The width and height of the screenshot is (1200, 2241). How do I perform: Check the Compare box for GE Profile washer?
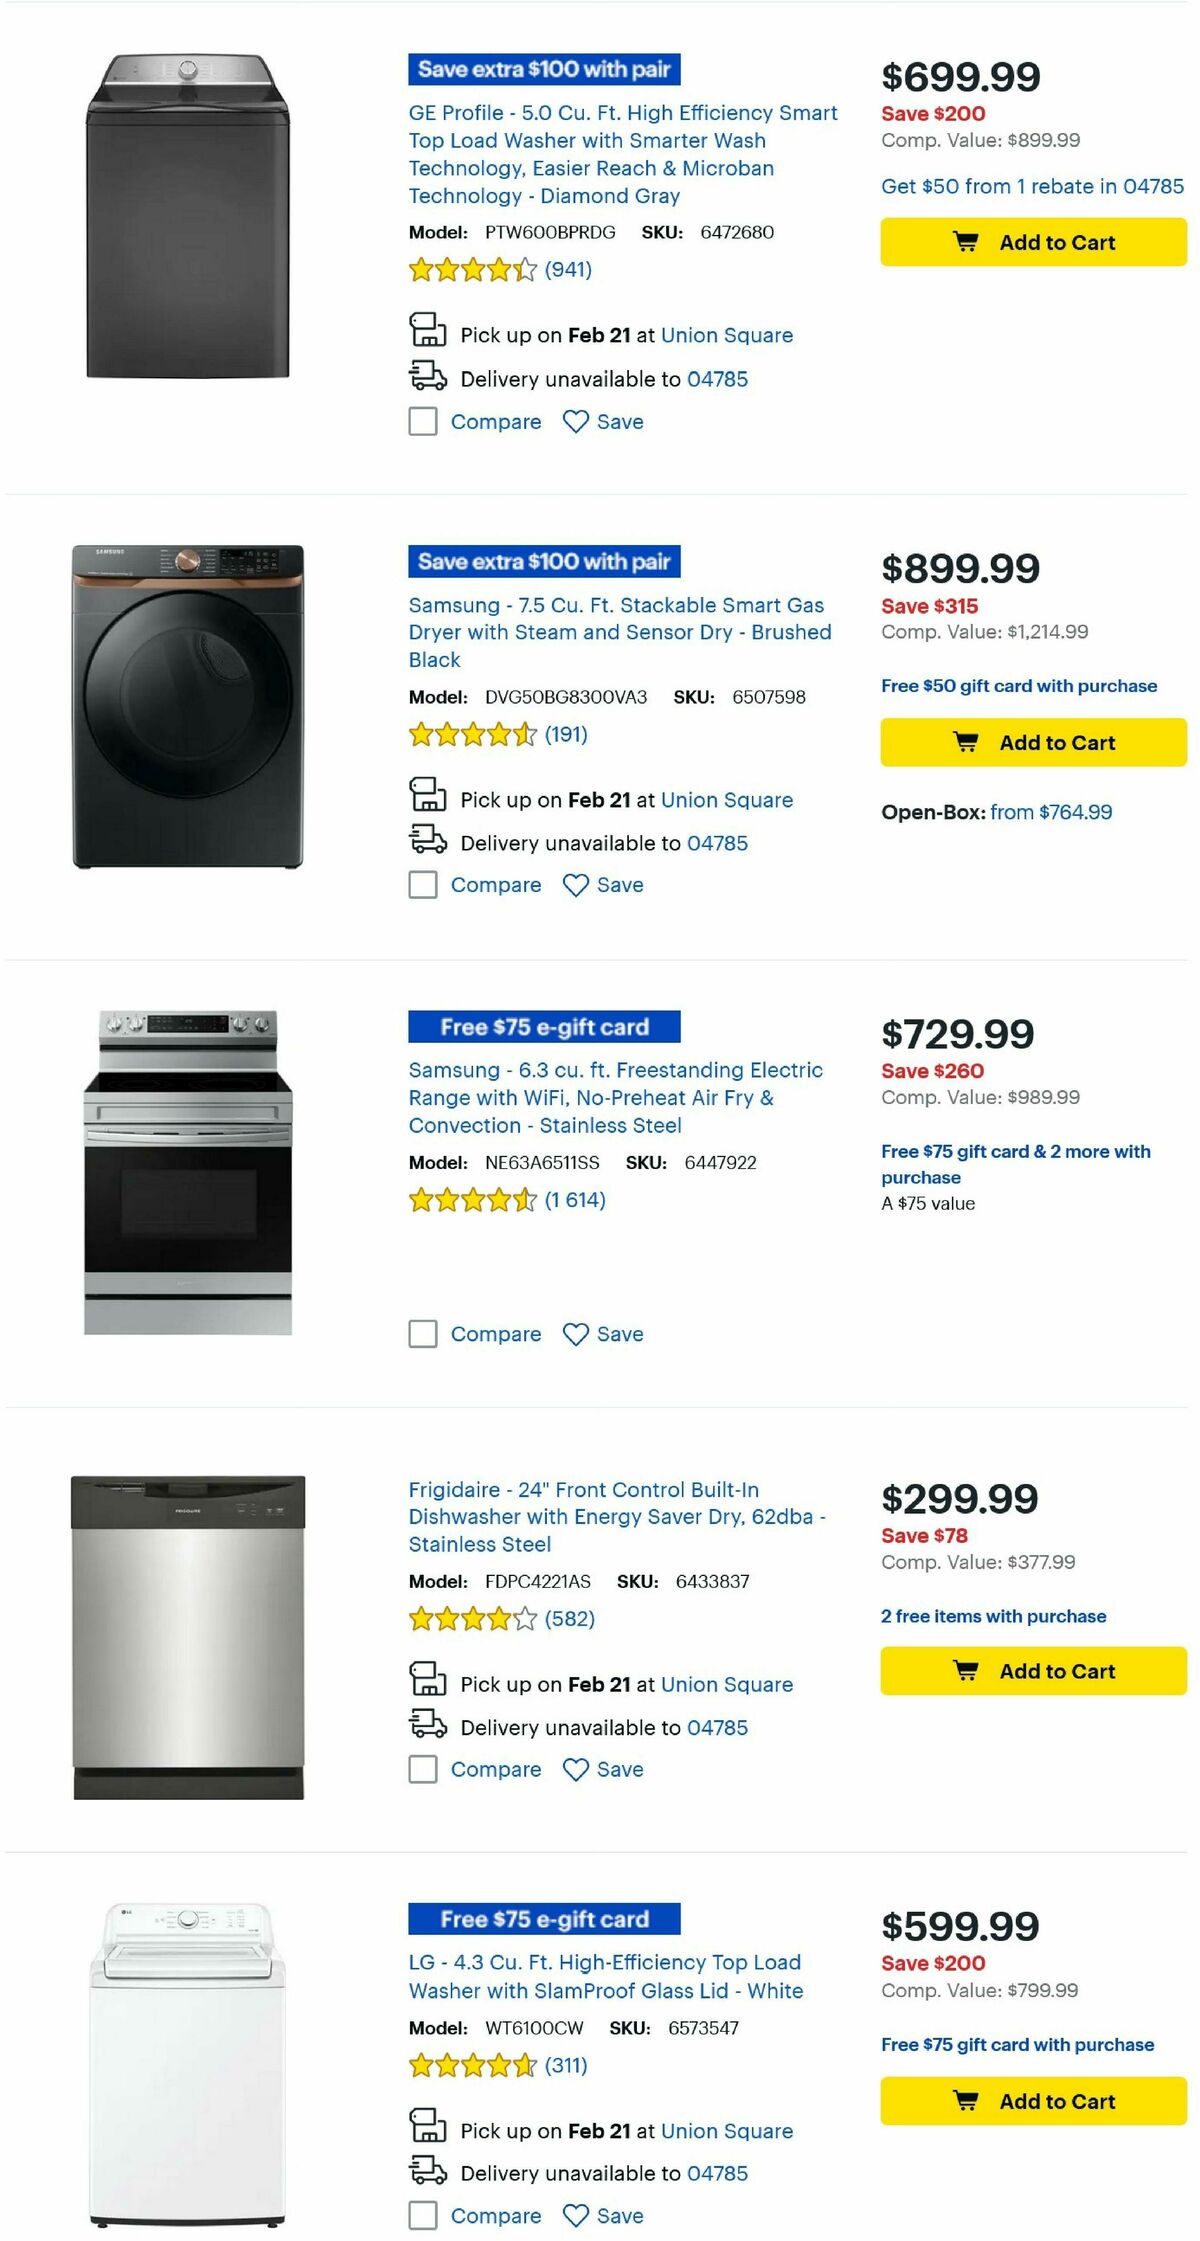(x=421, y=422)
